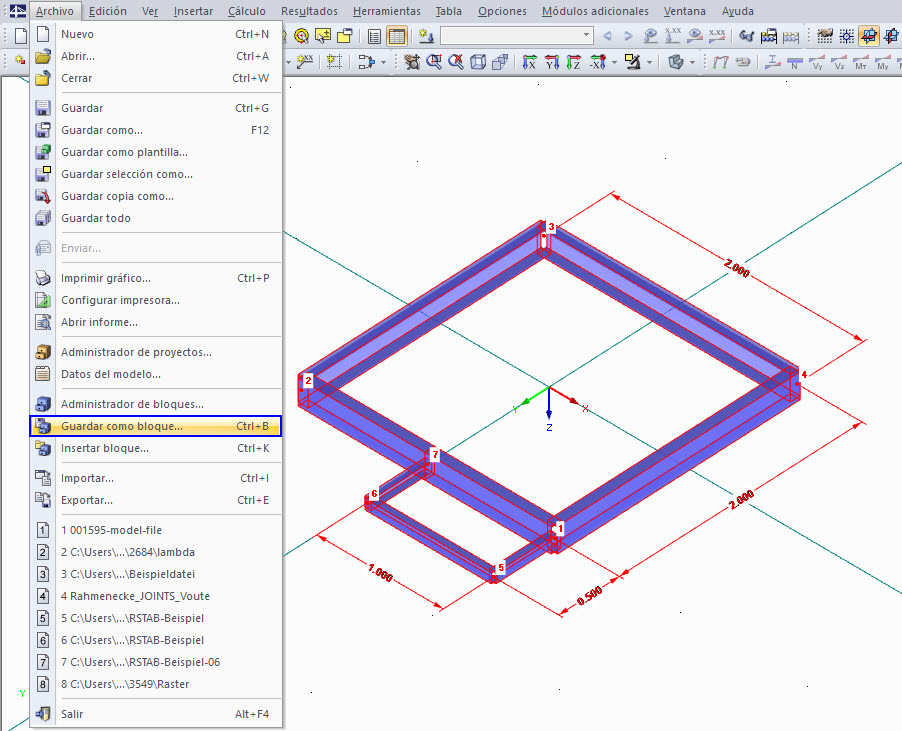Set view in Y direction
This screenshot has width=902, height=731.
point(552,62)
